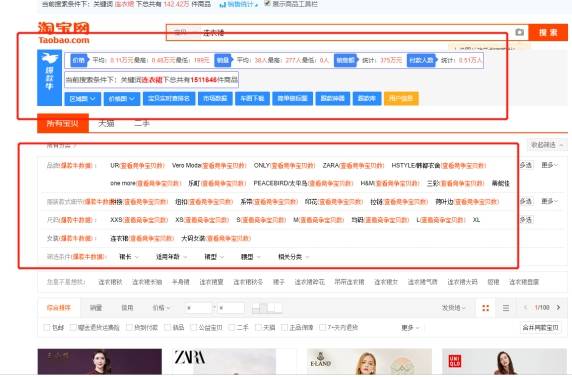Click the 销售统计 chart icon
Image resolution: width=572 pixels, height=377 pixels.
pos(223,4)
